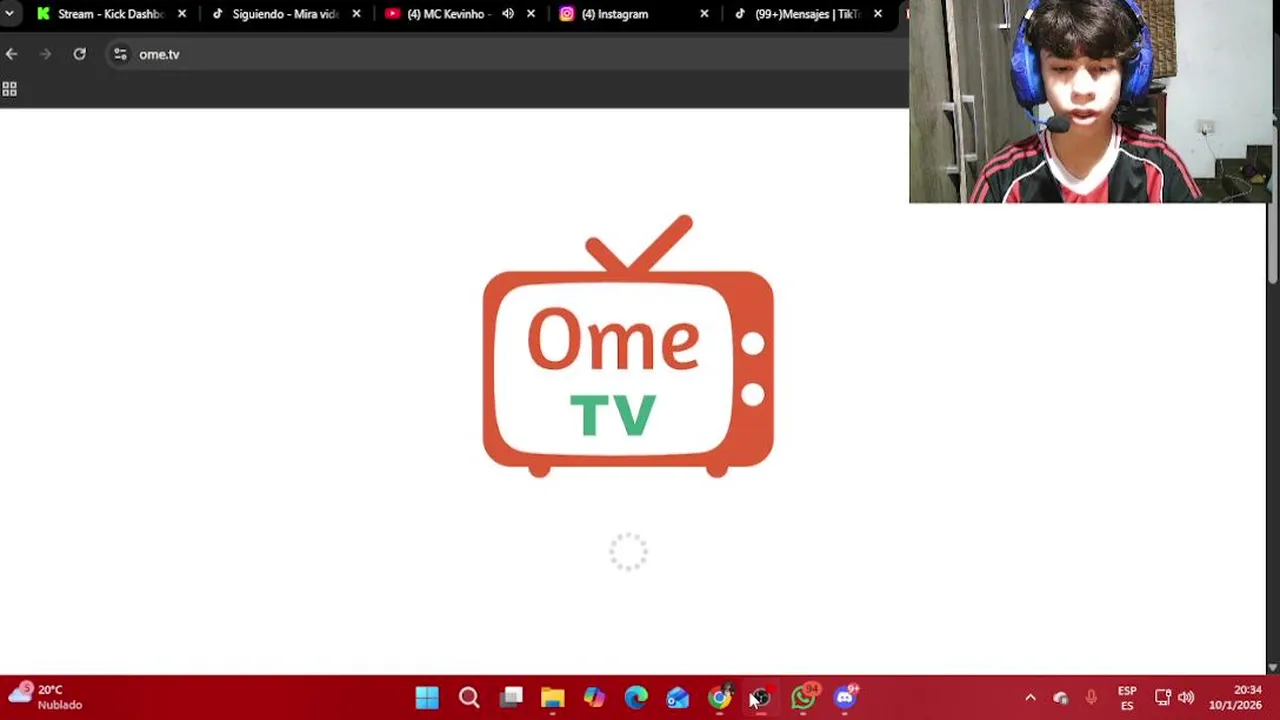Reload the ome.tv page
1280x720 pixels.
click(79, 54)
